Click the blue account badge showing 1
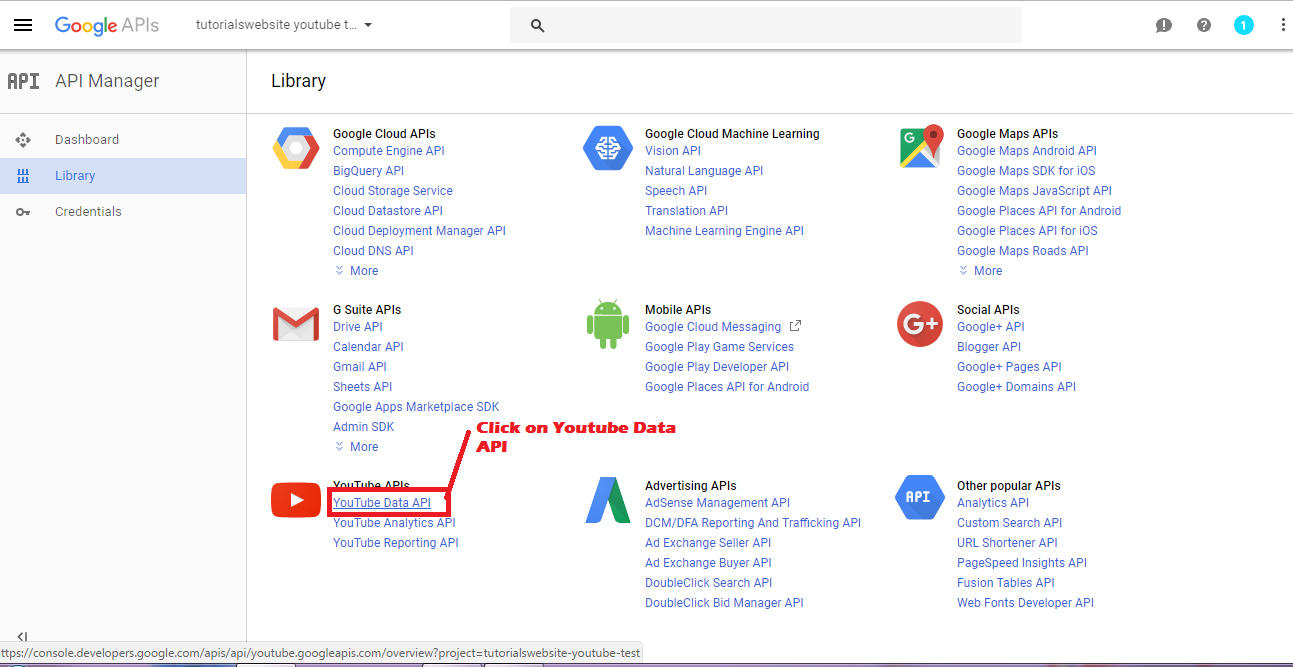The height and width of the screenshot is (667, 1293). (1244, 26)
